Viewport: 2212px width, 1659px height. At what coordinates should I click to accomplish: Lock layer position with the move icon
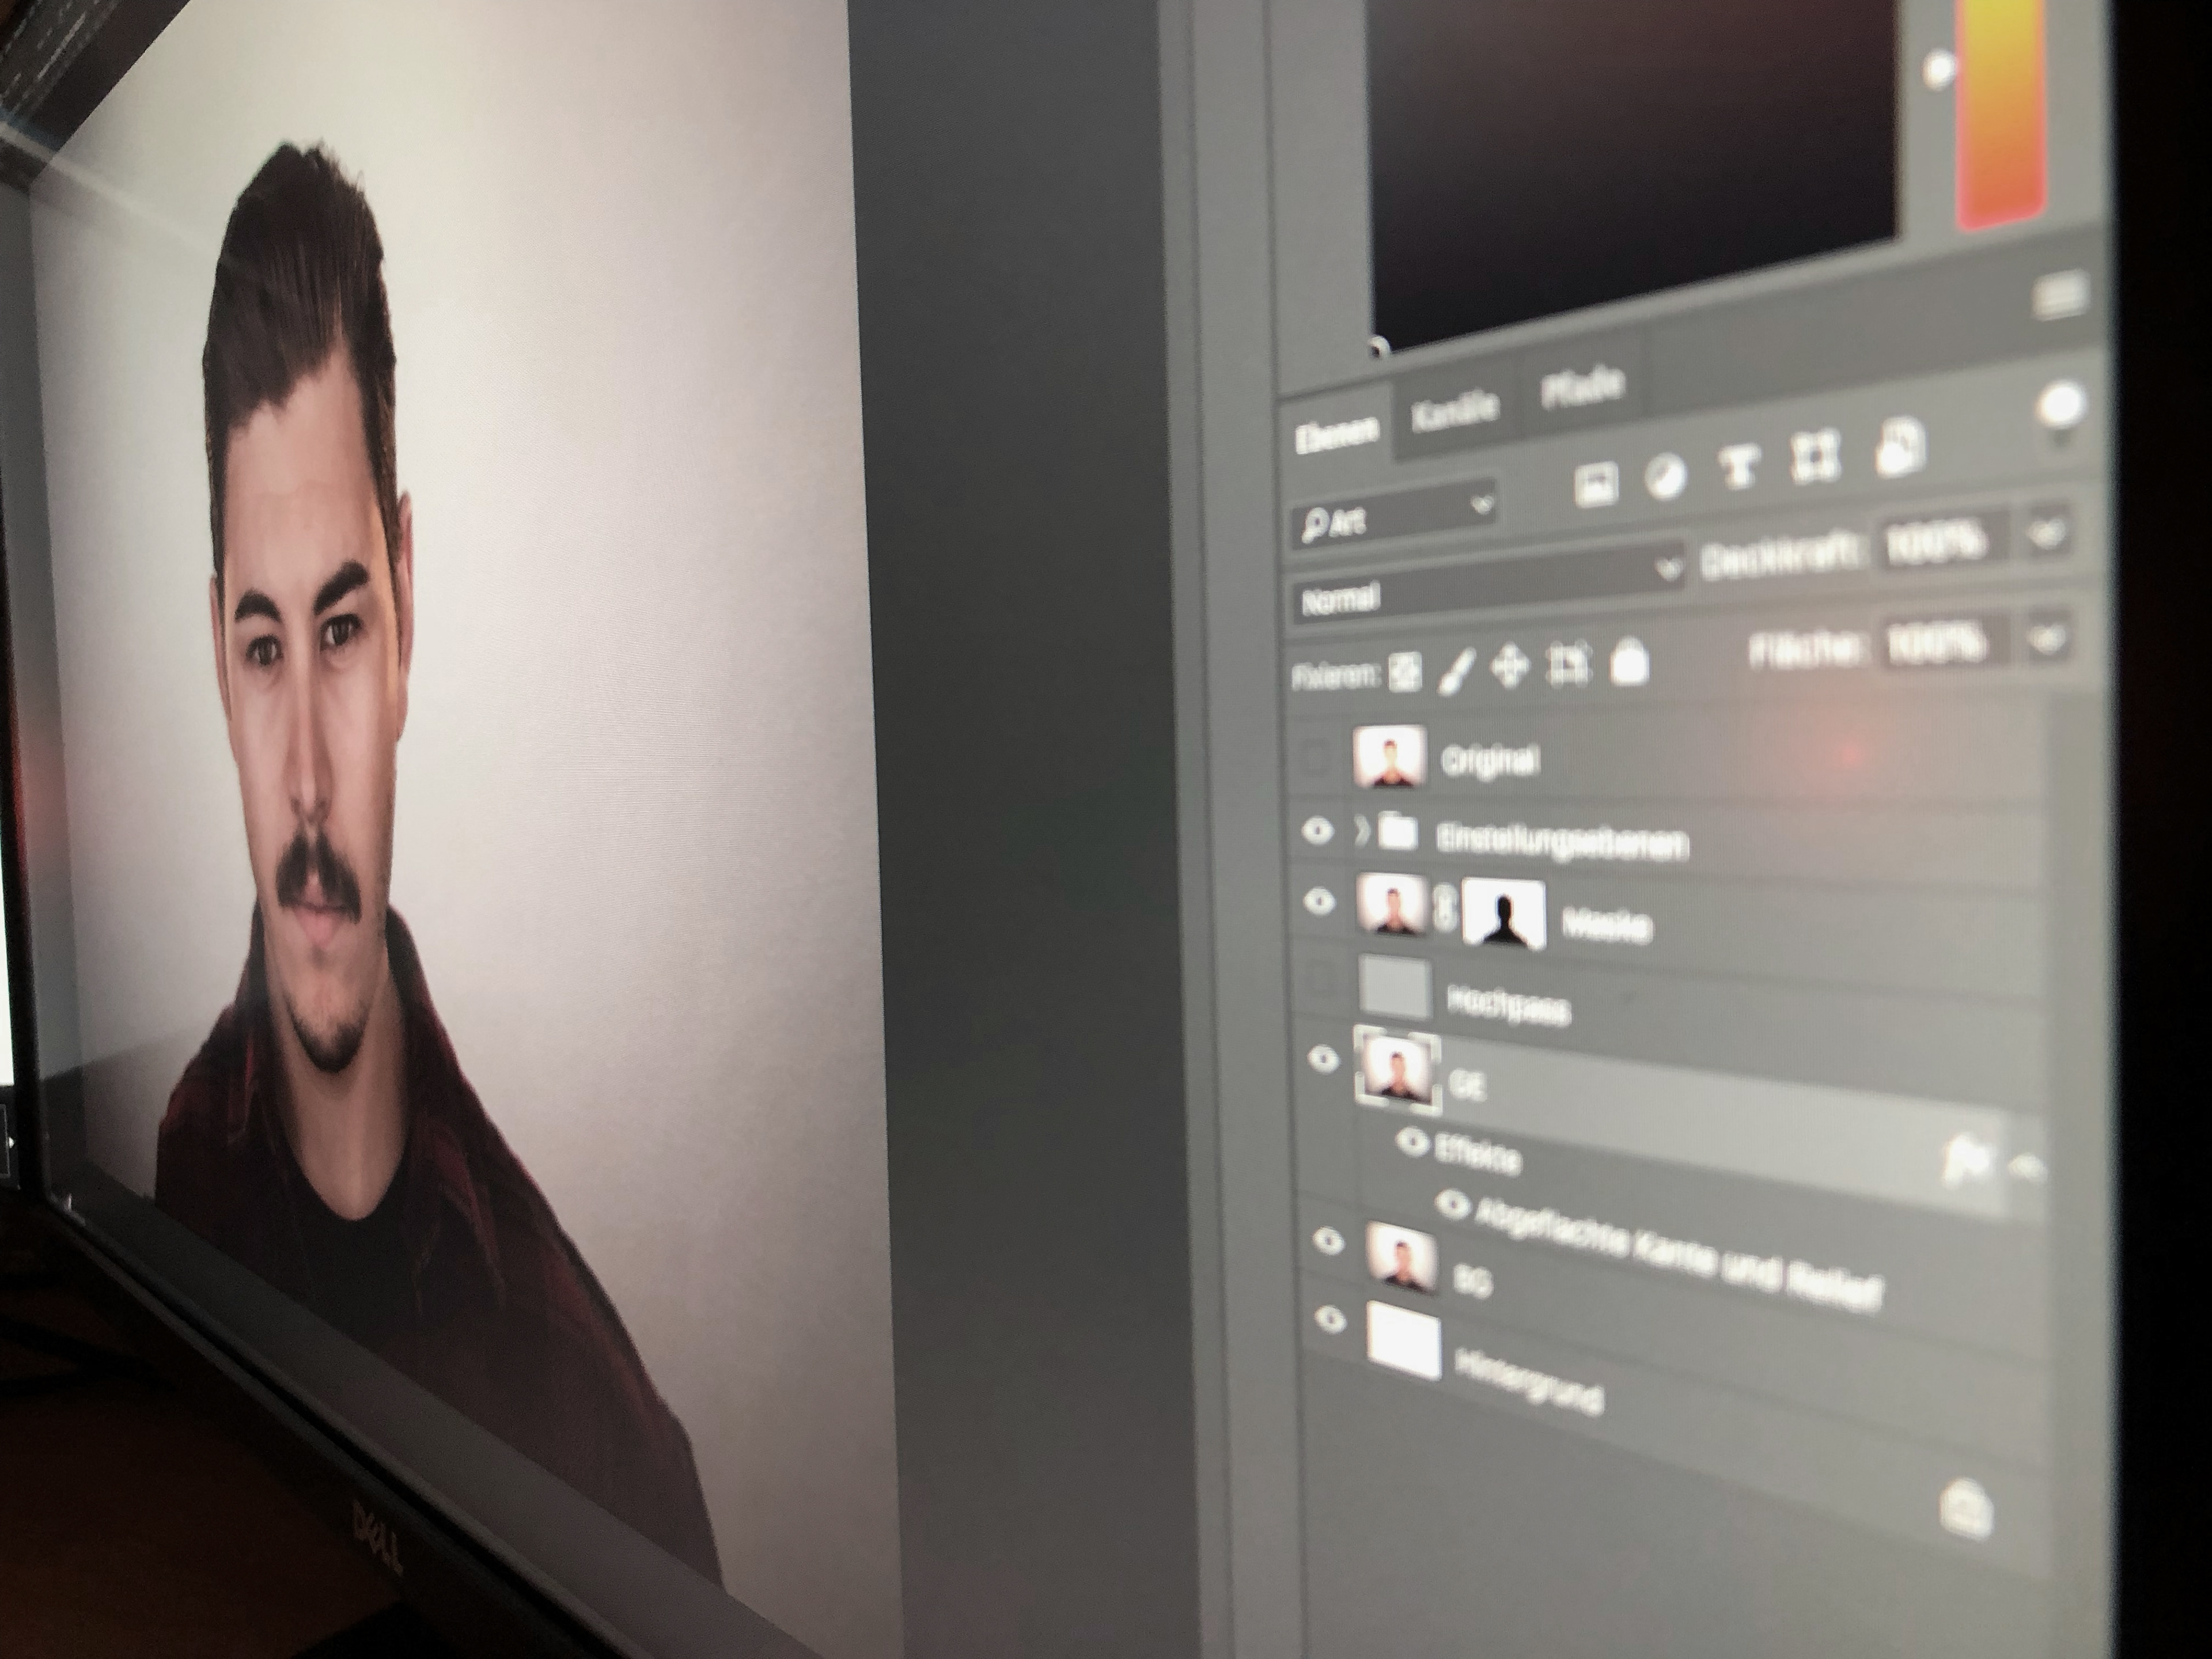point(1509,667)
